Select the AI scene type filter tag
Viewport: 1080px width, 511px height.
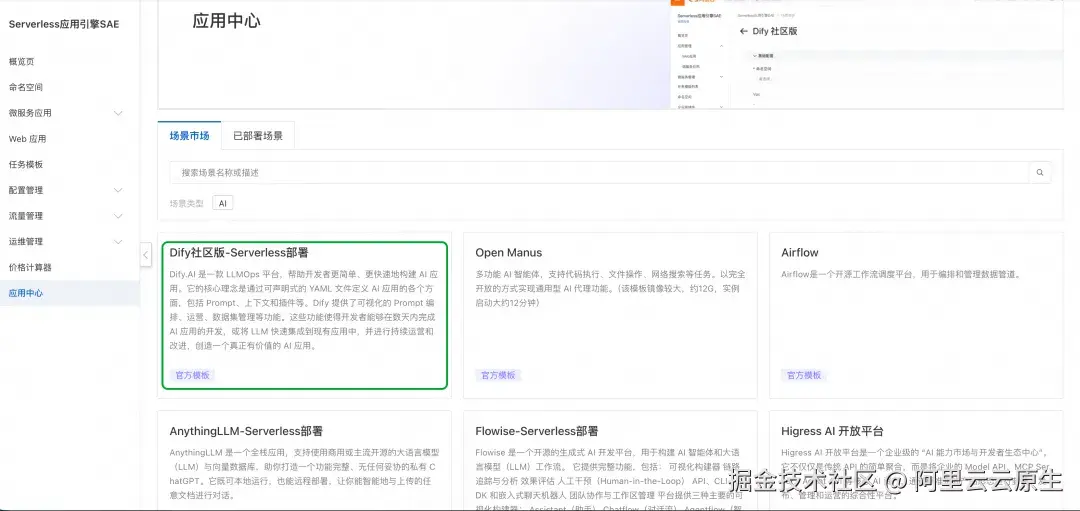[x=222, y=203]
